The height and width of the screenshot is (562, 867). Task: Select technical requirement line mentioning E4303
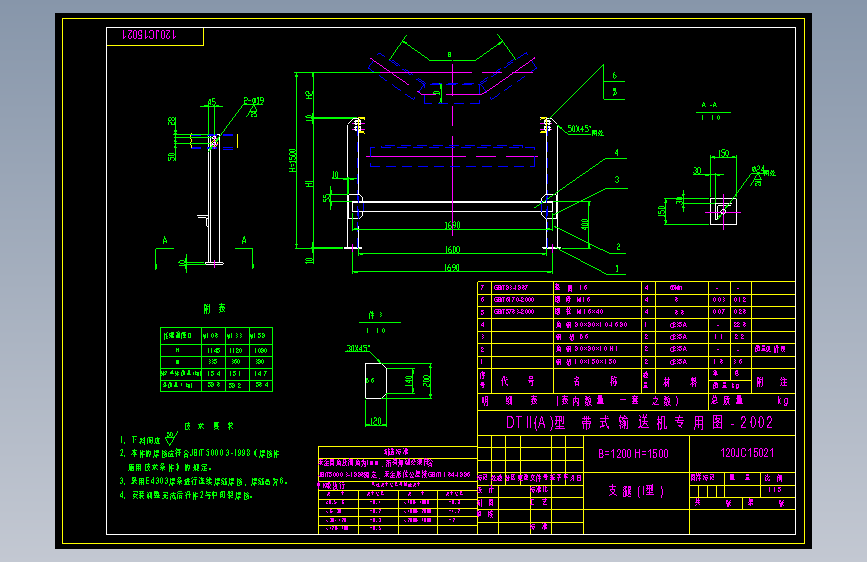pos(203,481)
